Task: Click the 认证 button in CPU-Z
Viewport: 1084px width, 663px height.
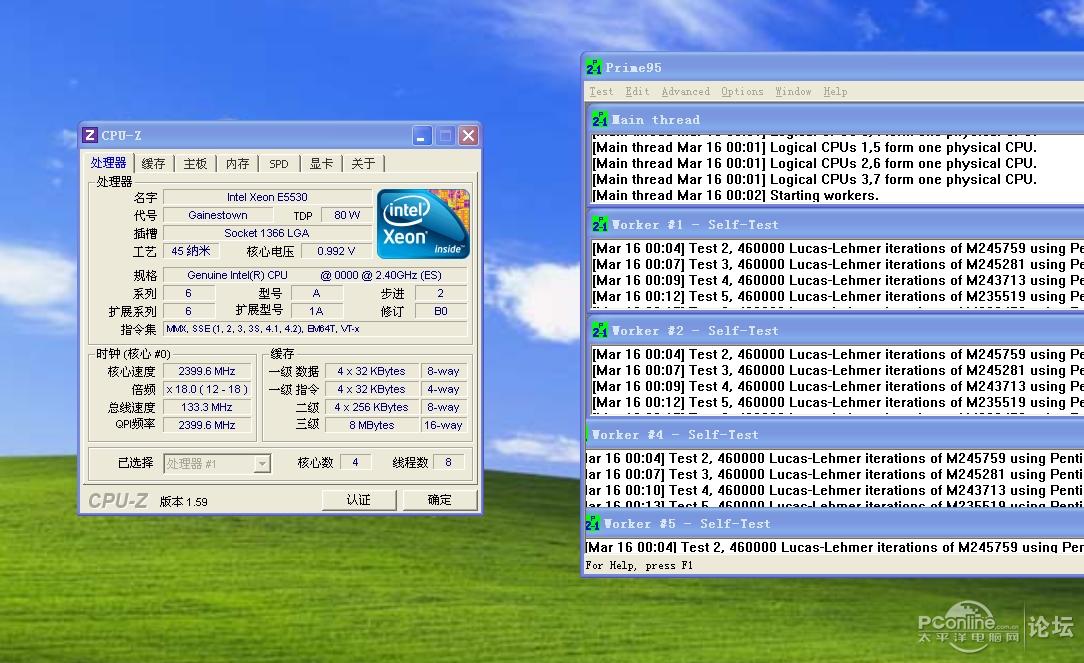Action: (359, 500)
